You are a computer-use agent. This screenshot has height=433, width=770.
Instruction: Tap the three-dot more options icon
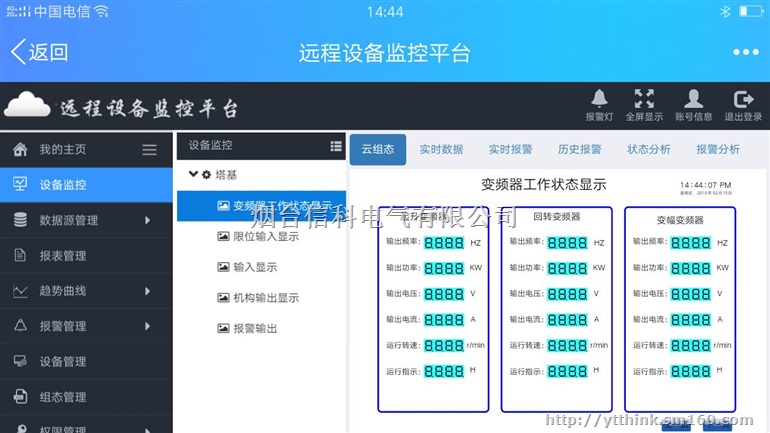click(745, 53)
